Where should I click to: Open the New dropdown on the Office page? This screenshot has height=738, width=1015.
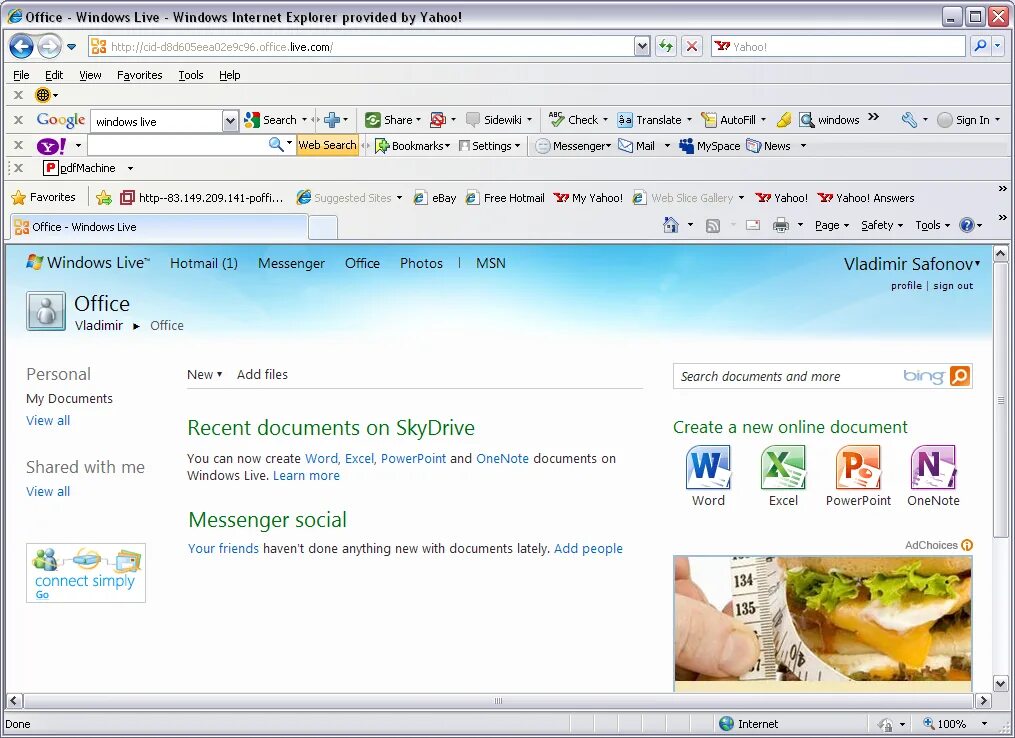205,374
